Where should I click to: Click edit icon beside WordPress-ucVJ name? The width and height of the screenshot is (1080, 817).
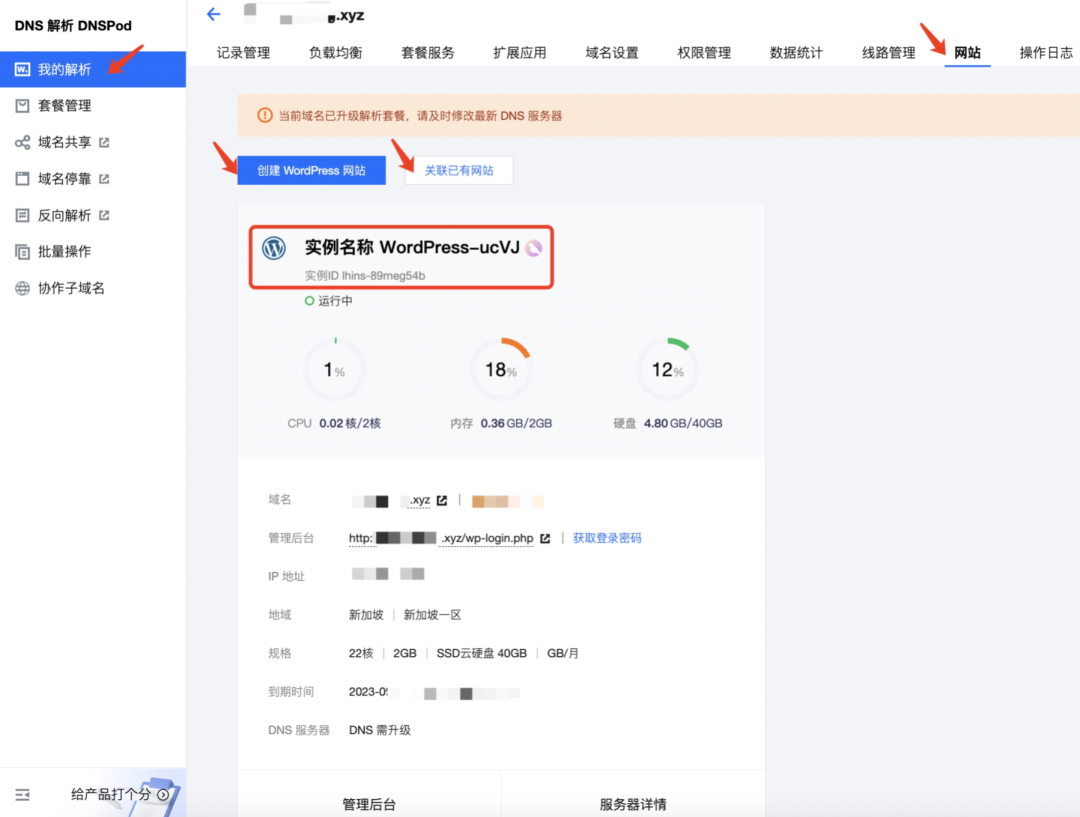534,248
